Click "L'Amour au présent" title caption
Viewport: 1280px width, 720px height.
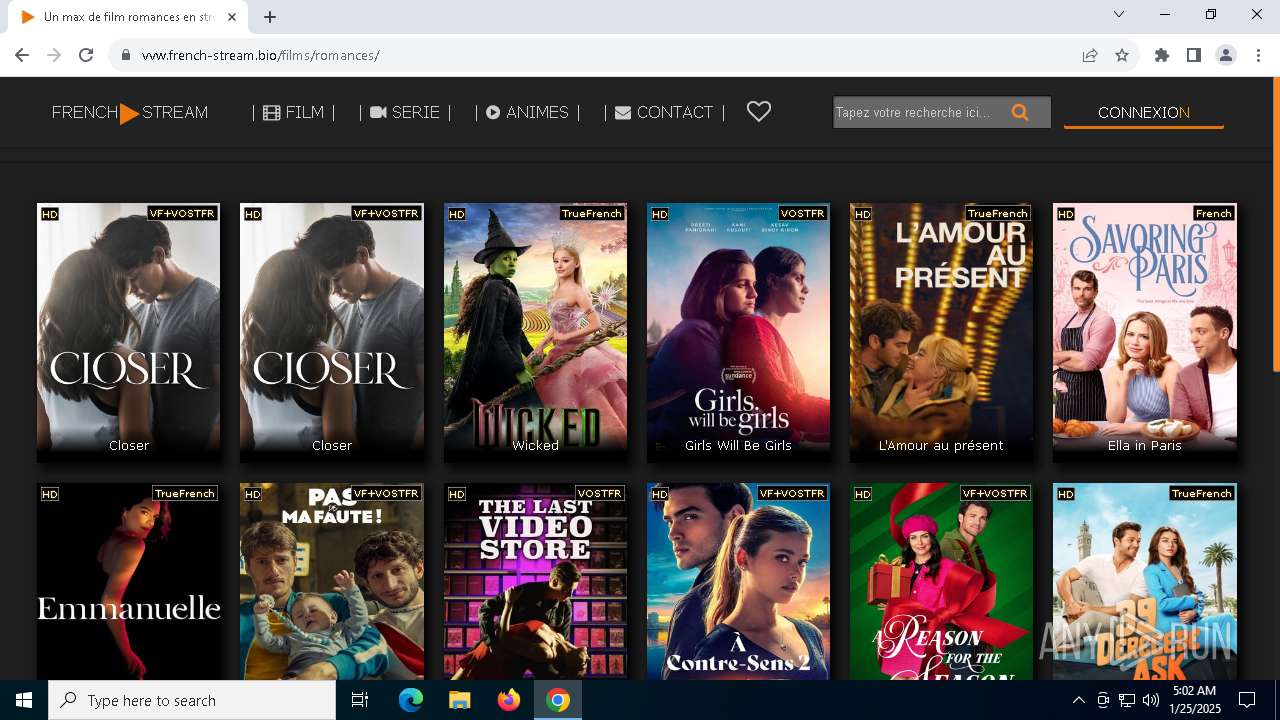pos(941,446)
